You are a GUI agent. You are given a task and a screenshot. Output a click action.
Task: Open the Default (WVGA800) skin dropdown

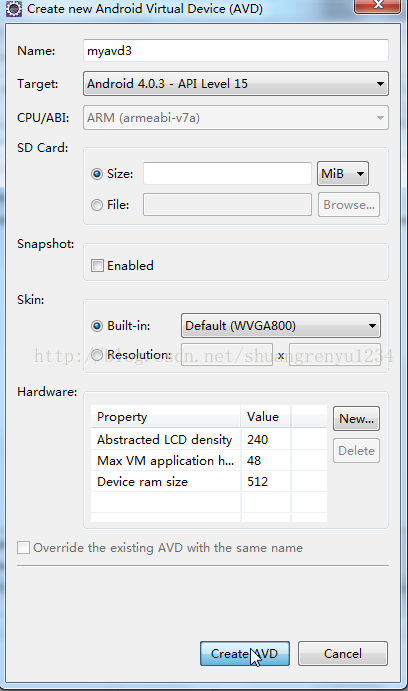281,326
